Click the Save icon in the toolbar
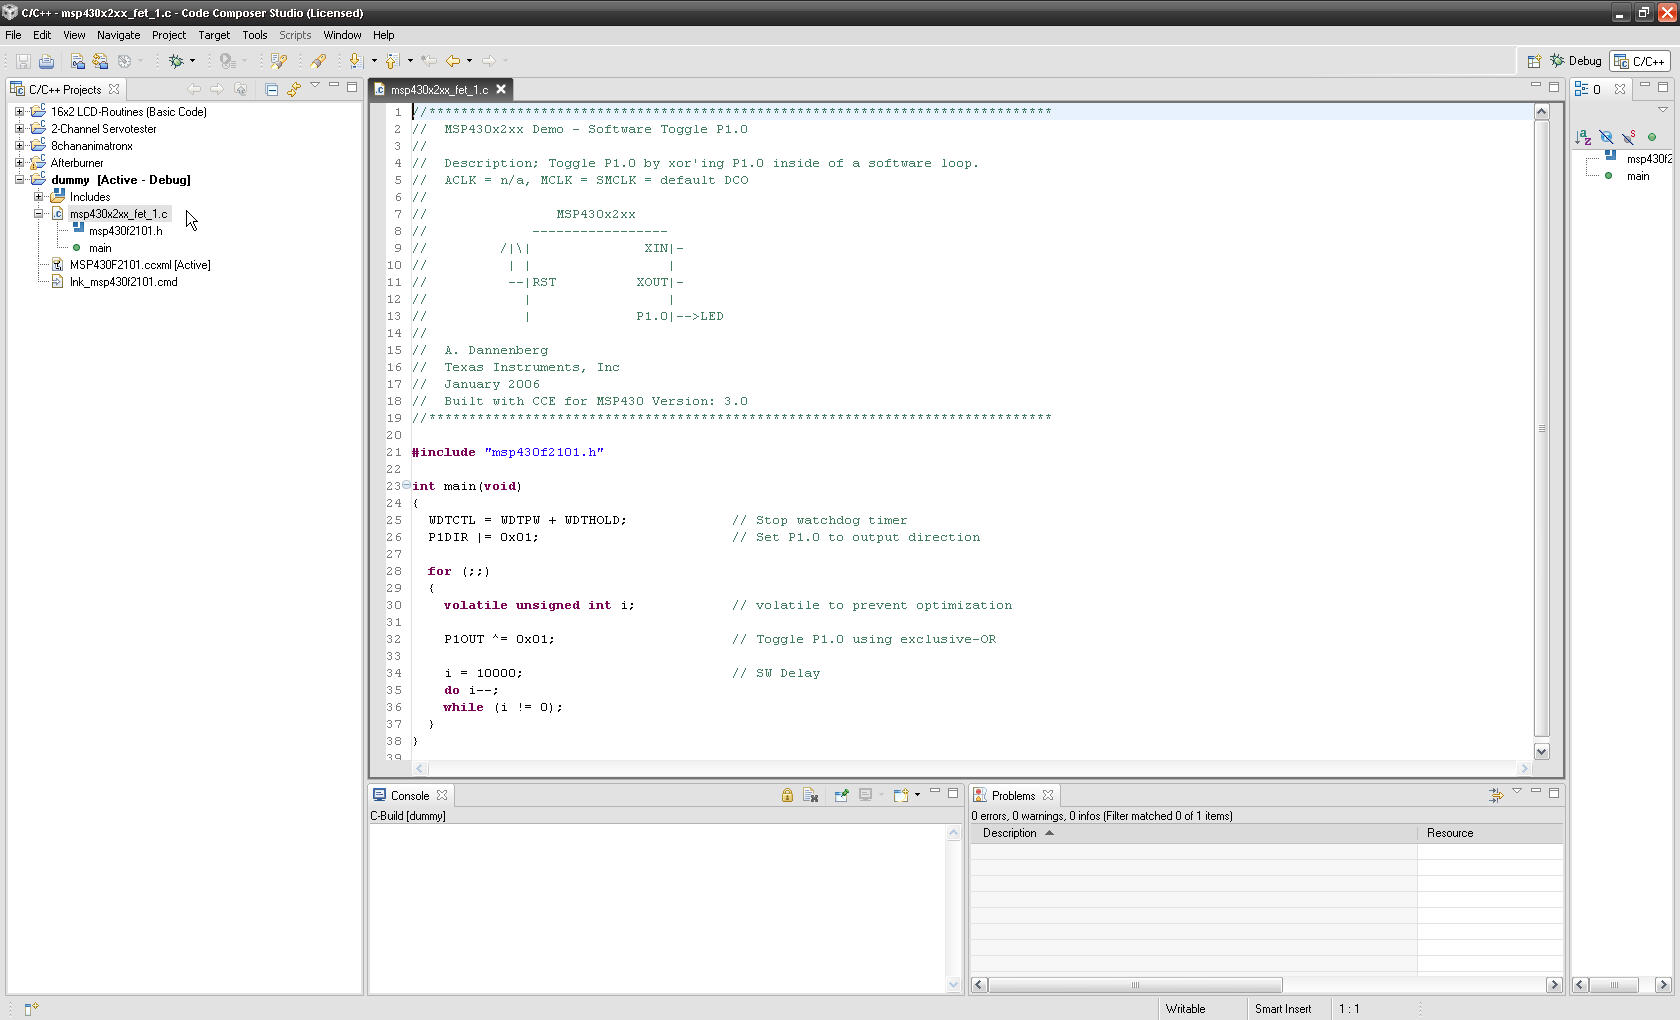The height and width of the screenshot is (1020, 1680). pyautogui.click(x=23, y=61)
